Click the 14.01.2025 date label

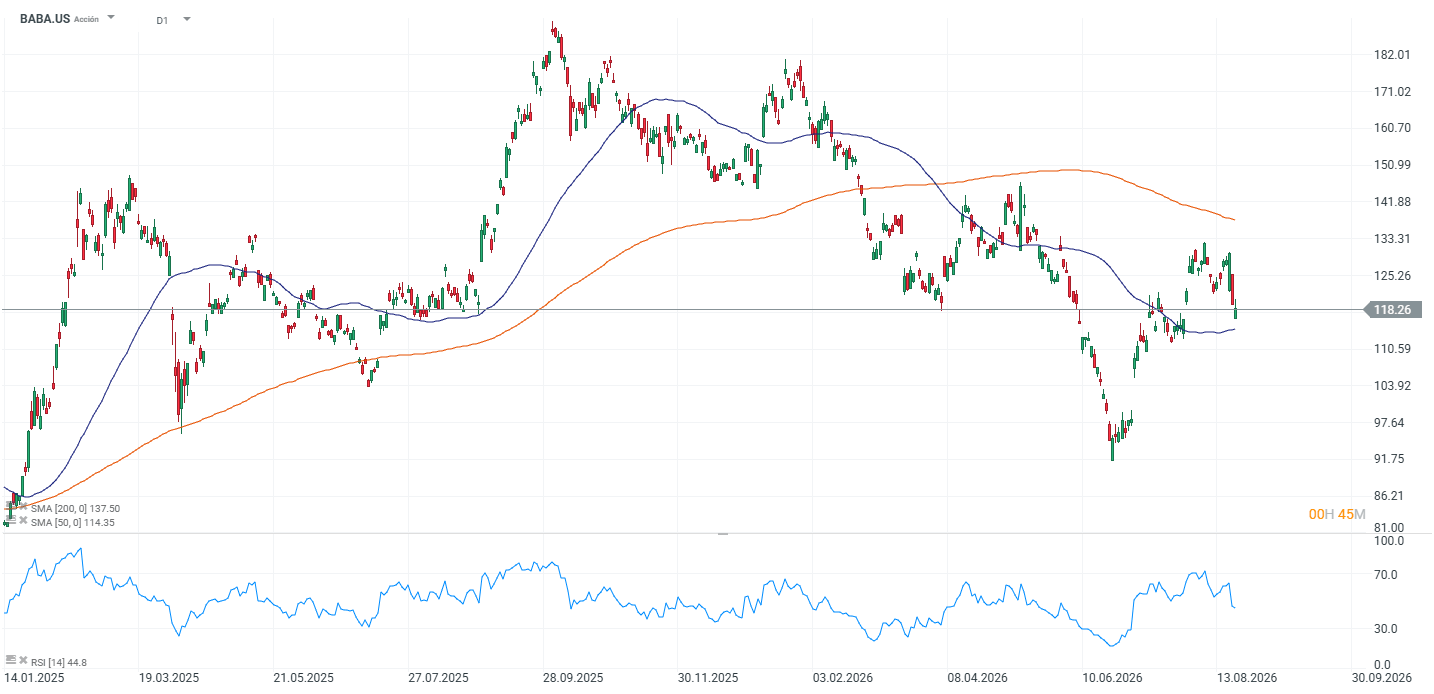(x=35, y=678)
